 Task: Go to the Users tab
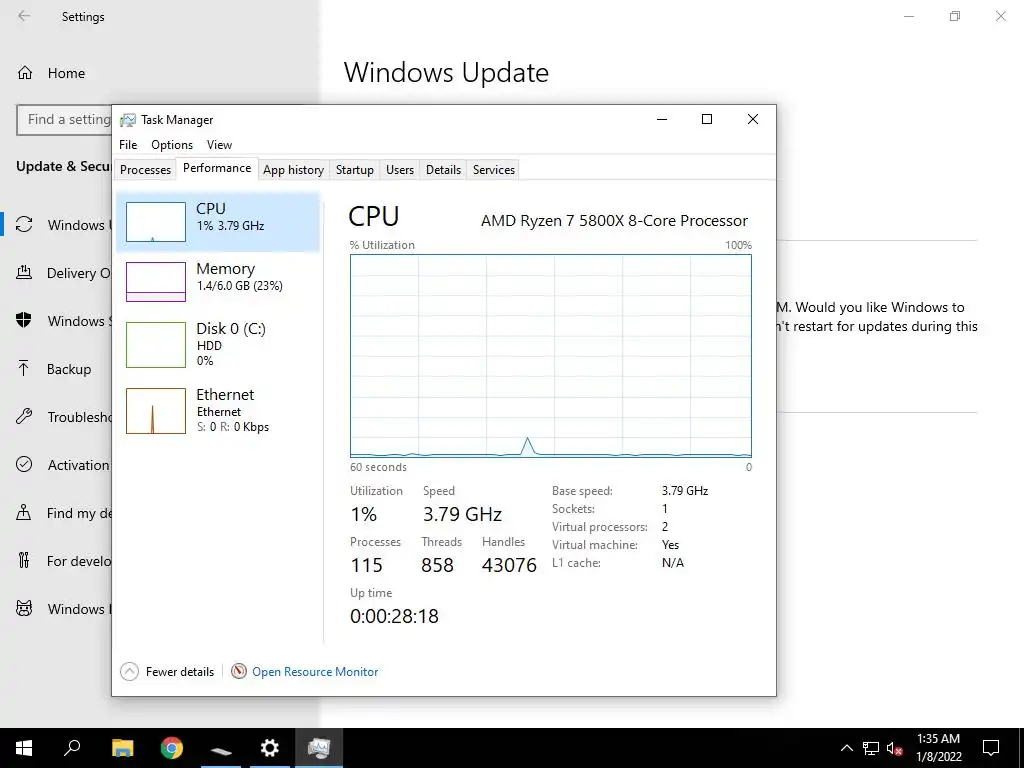400,170
